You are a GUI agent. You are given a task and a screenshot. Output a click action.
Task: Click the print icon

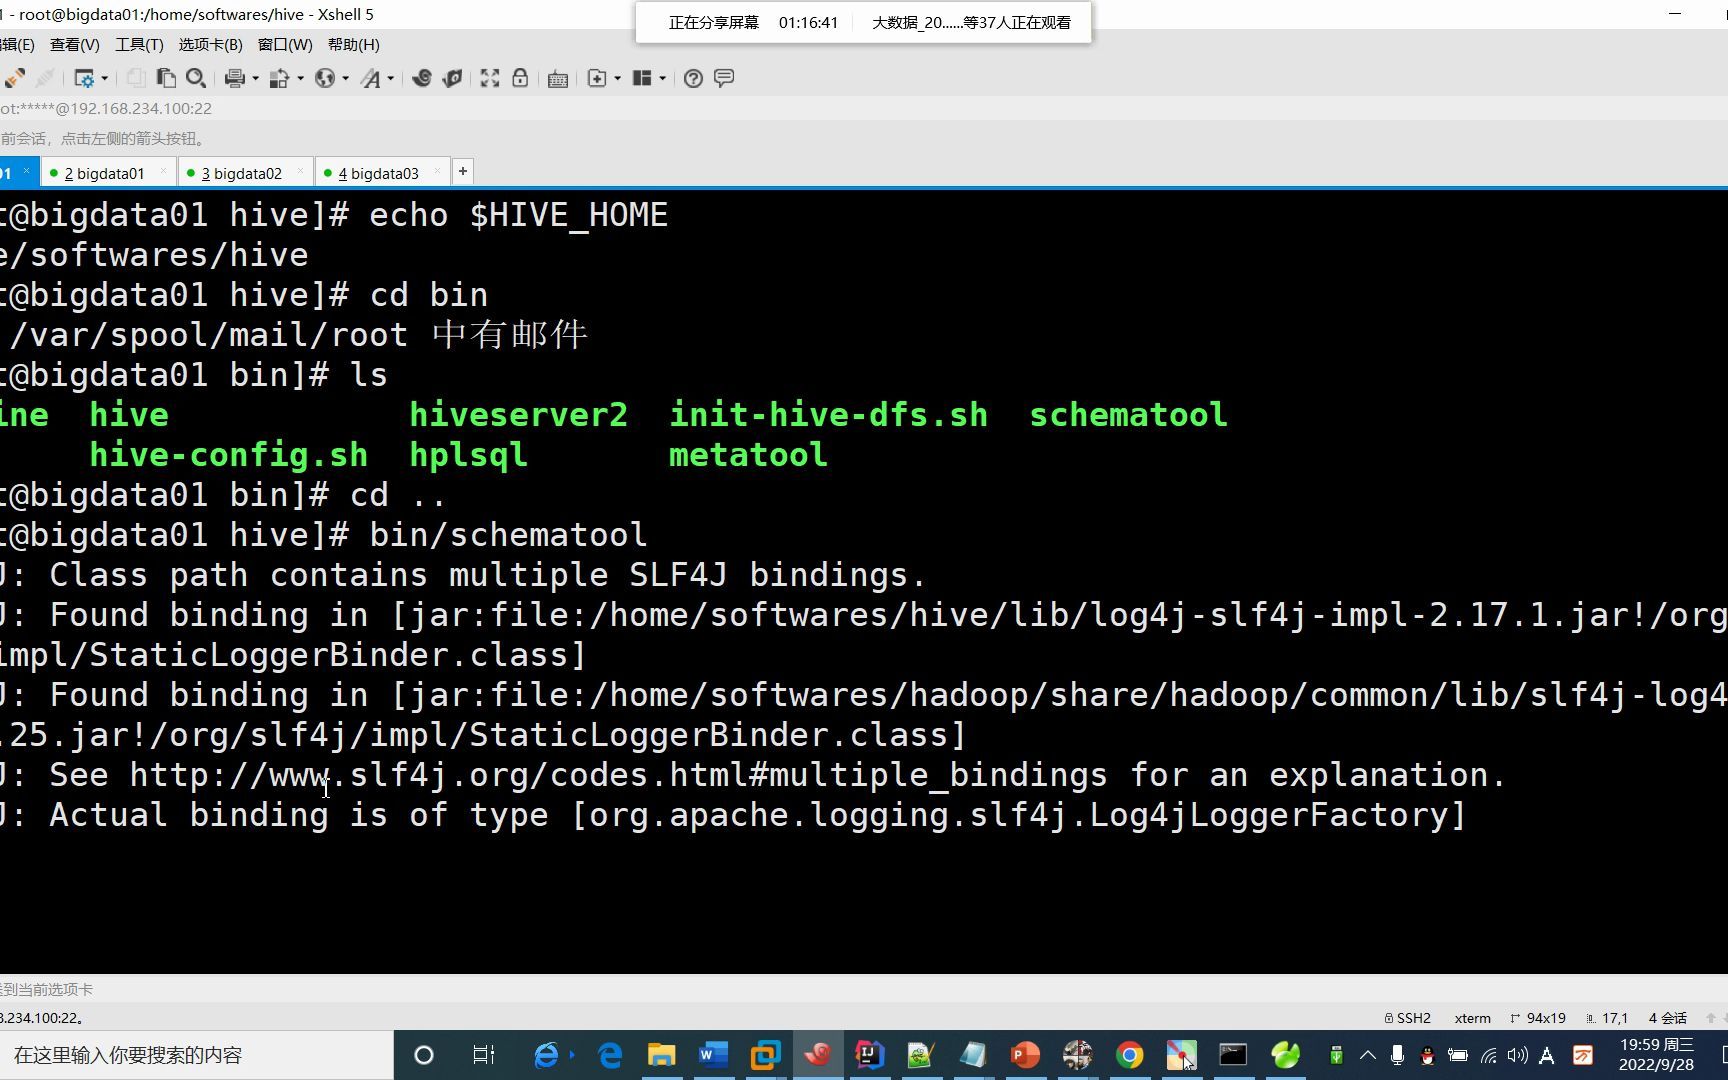click(x=235, y=78)
